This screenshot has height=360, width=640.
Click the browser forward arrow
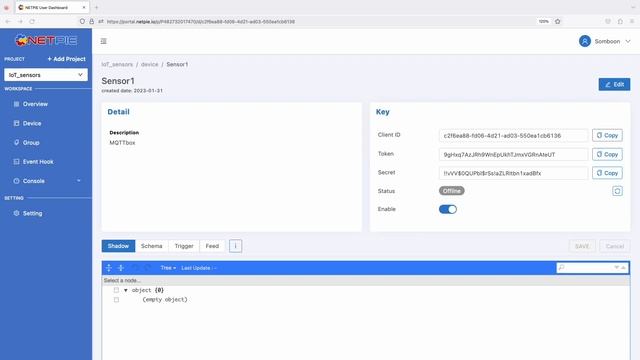20,21
